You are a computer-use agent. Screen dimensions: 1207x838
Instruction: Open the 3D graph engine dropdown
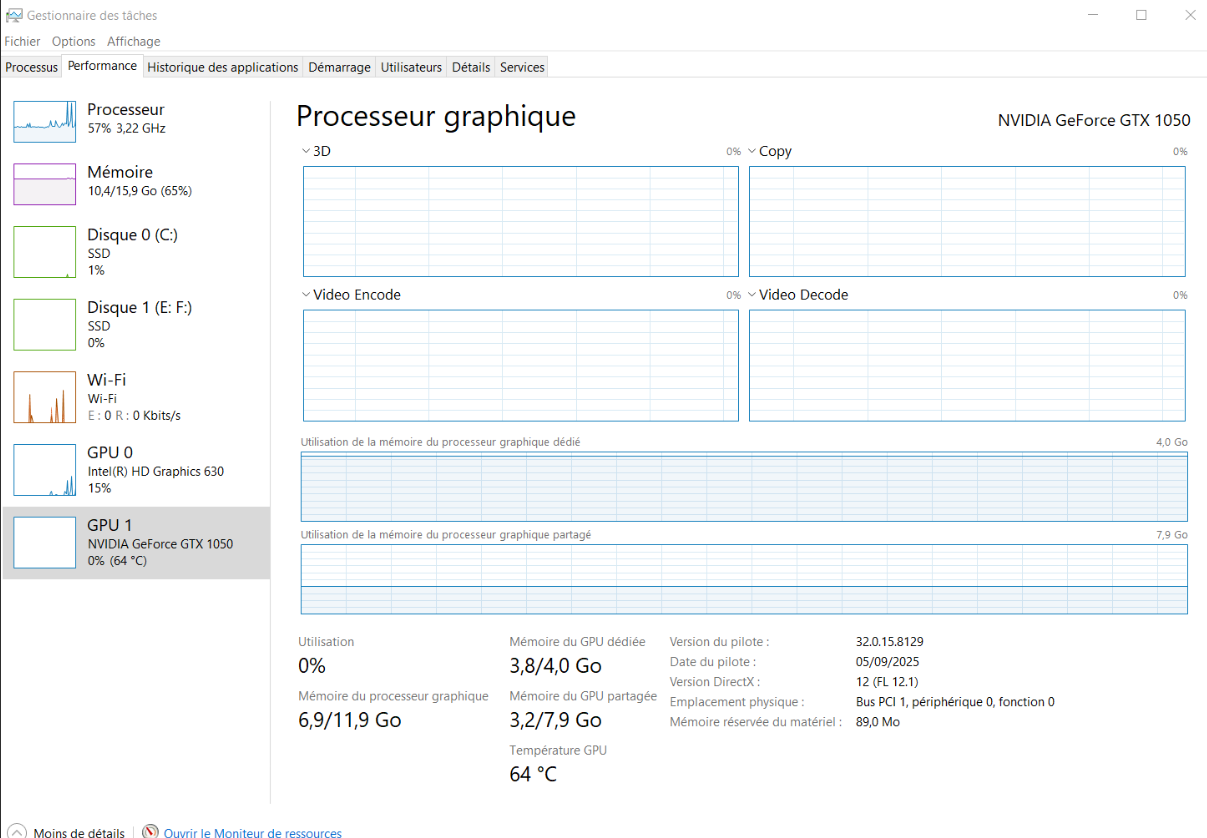pyautogui.click(x=306, y=151)
